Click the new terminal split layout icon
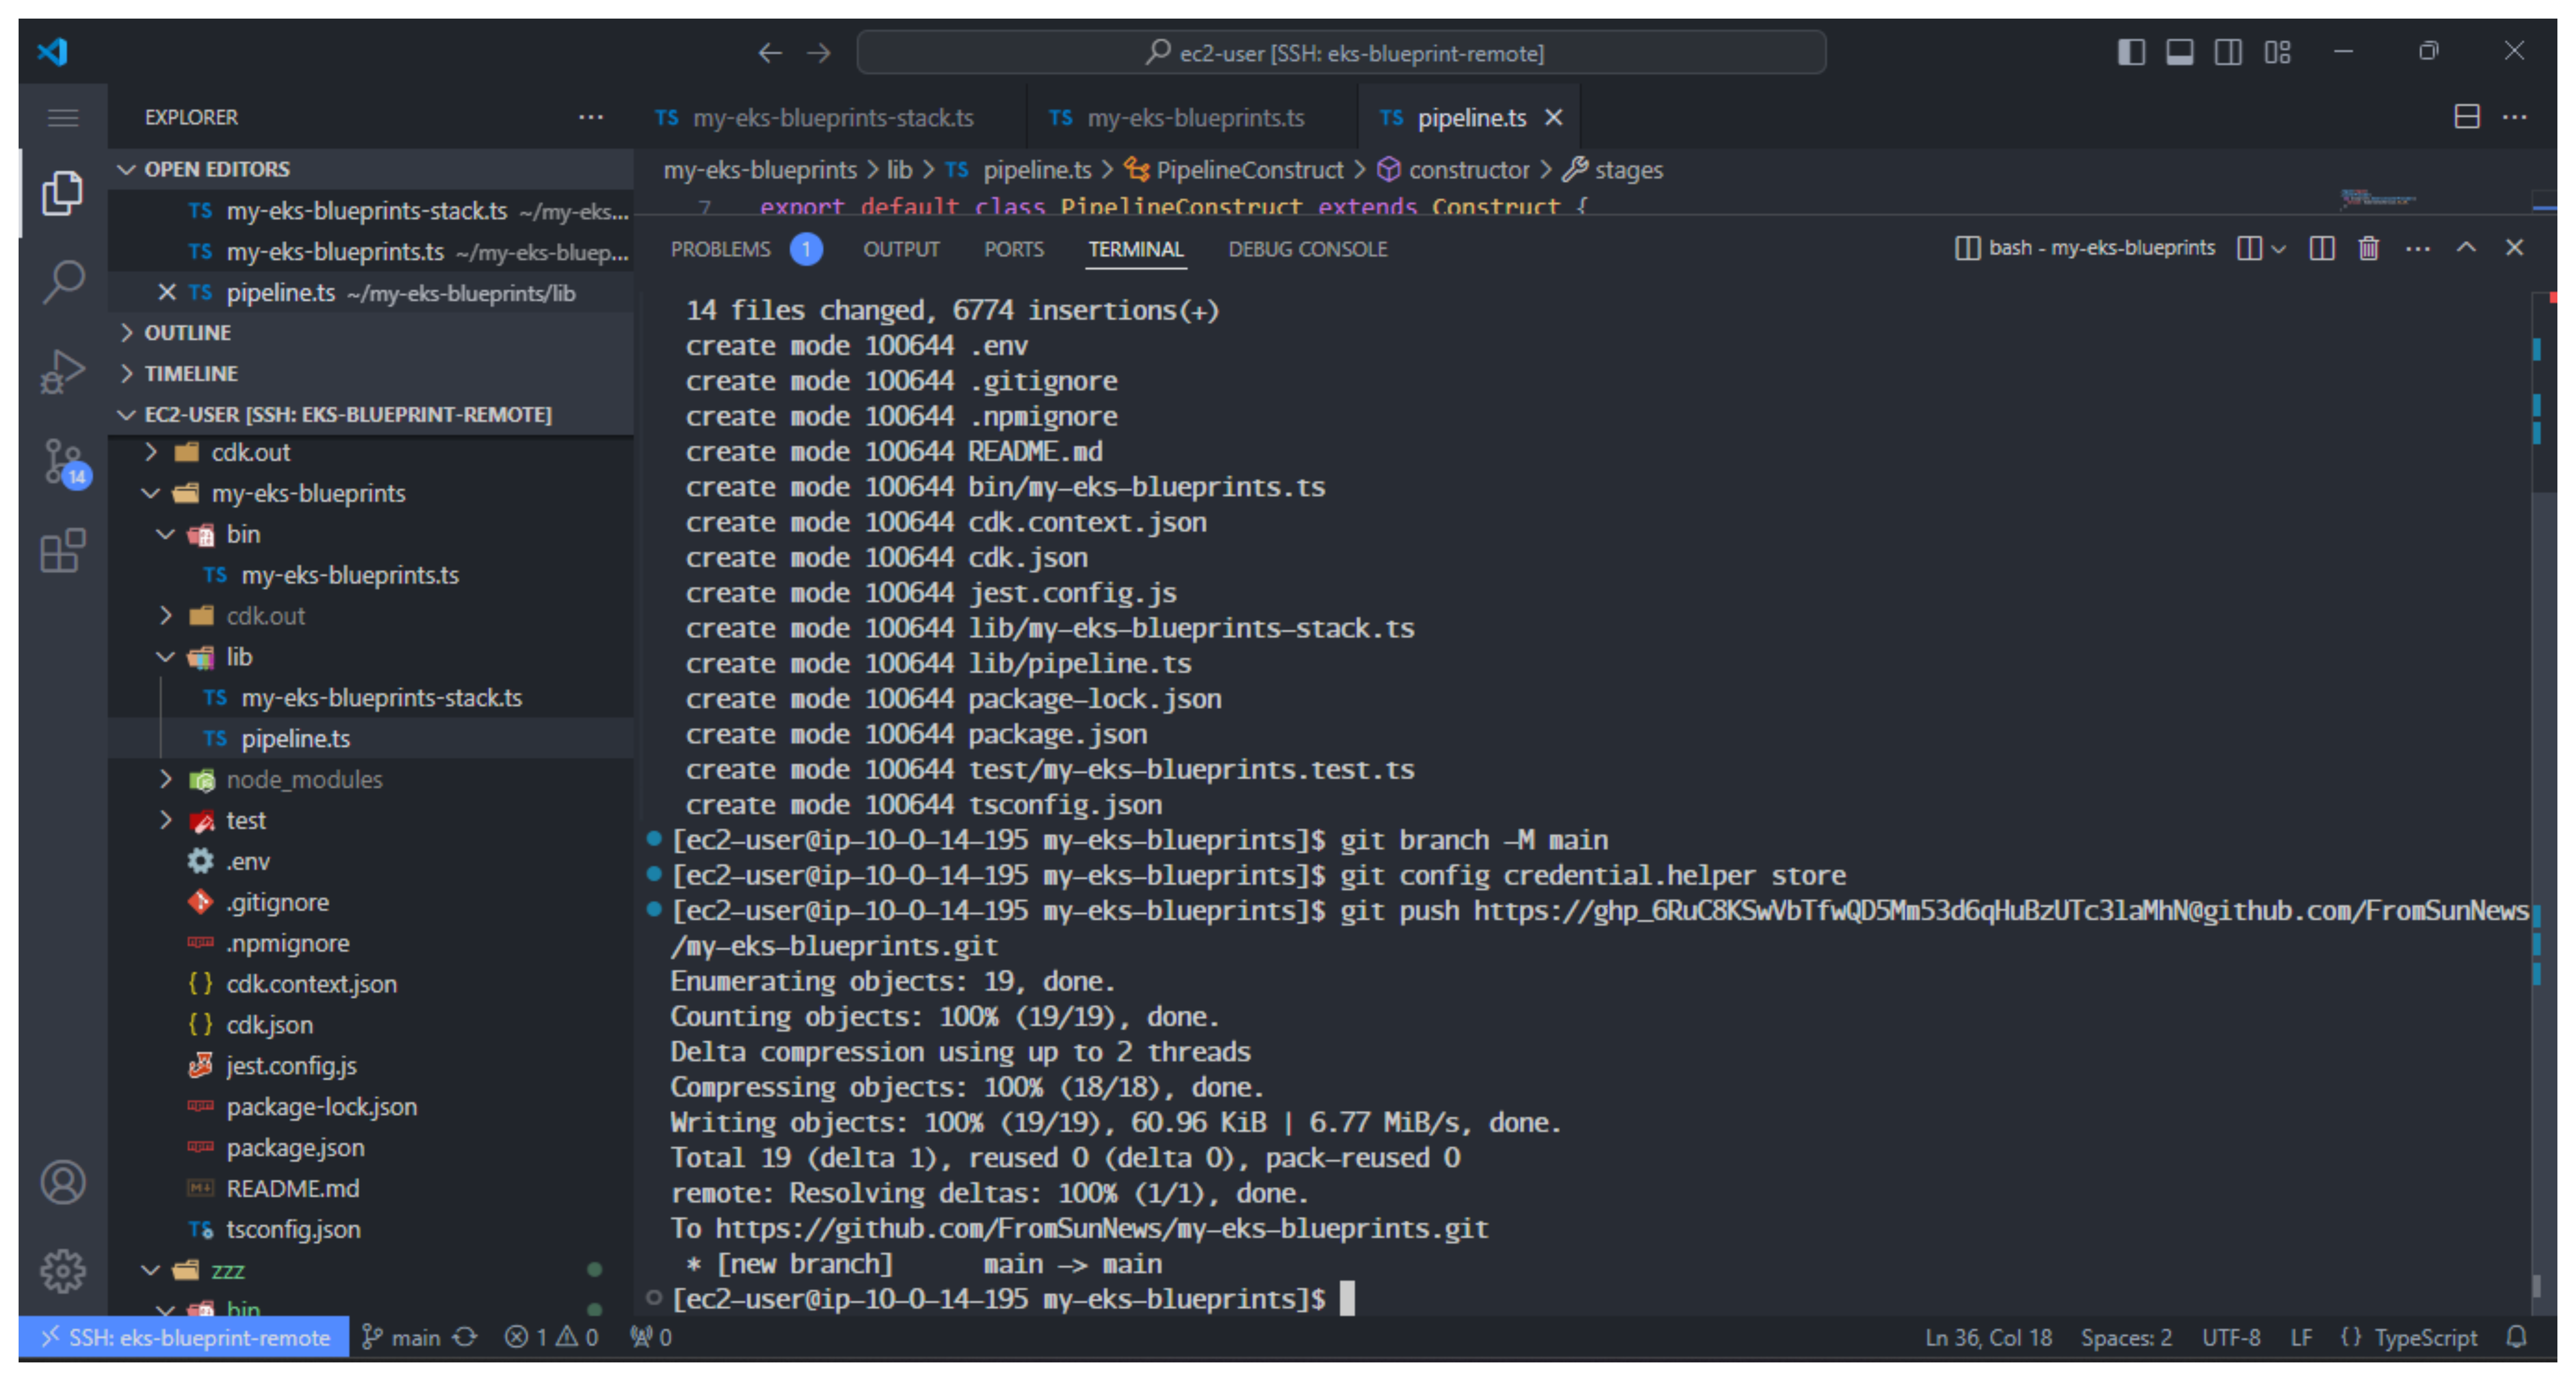The height and width of the screenshot is (1381, 2576). [2249, 248]
